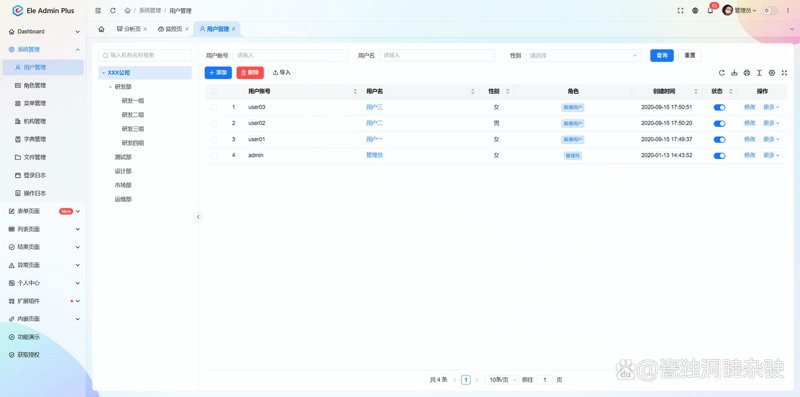
Task: Click the 修改 edit link for user02
Action: (749, 123)
